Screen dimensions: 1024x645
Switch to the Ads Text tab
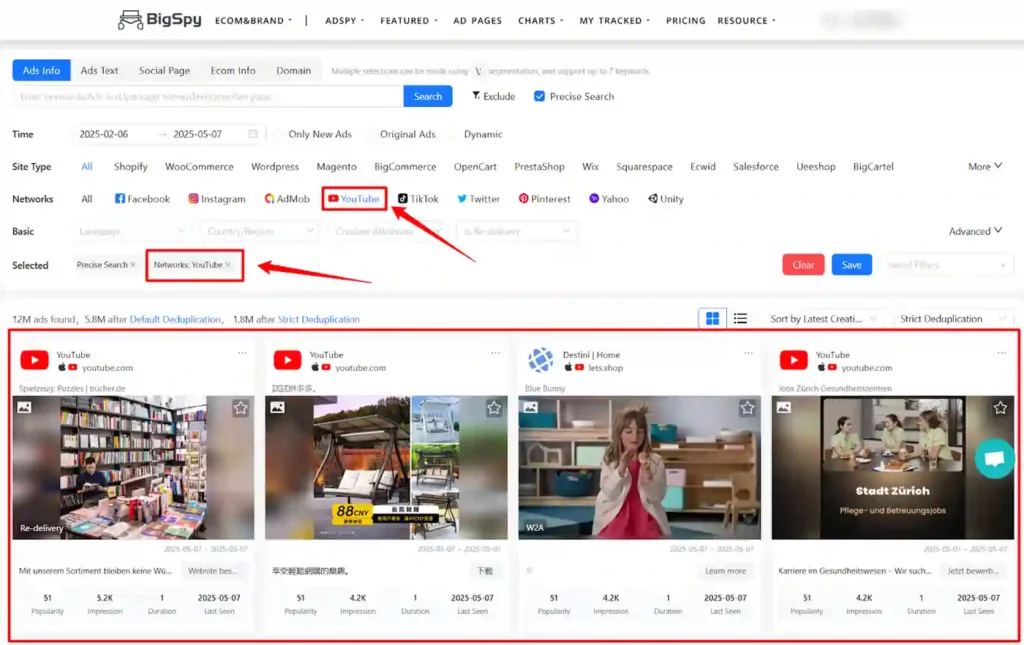[x=99, y=70]
